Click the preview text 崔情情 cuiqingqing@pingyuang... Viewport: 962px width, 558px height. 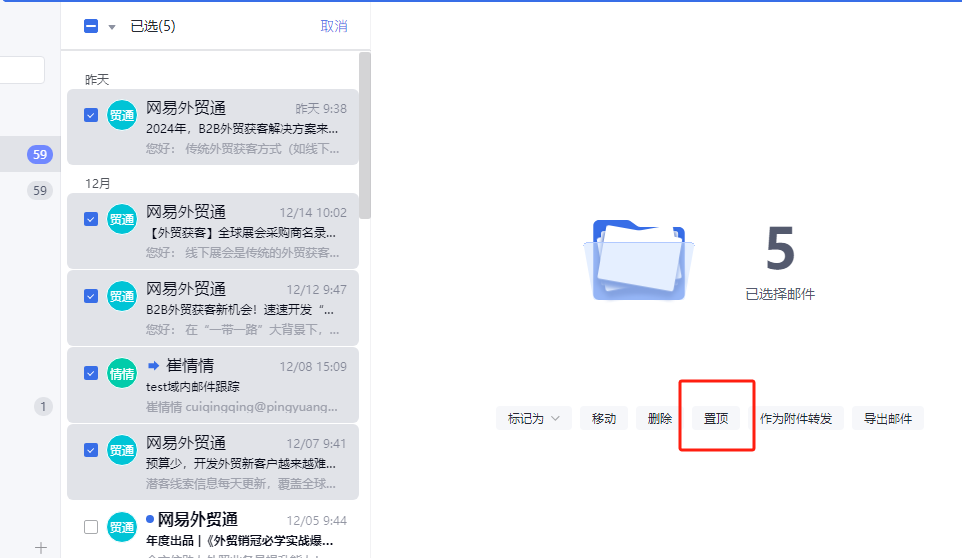coord(242,407)
